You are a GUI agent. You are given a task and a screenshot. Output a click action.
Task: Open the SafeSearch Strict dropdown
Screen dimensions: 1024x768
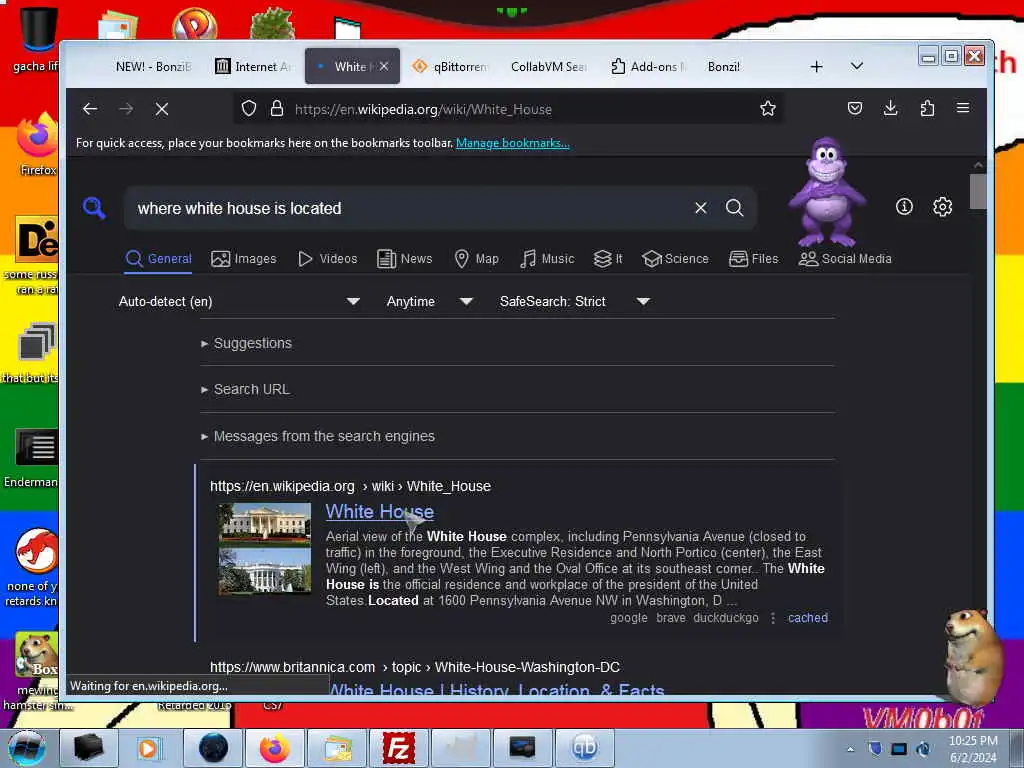(x=575, y=302)
